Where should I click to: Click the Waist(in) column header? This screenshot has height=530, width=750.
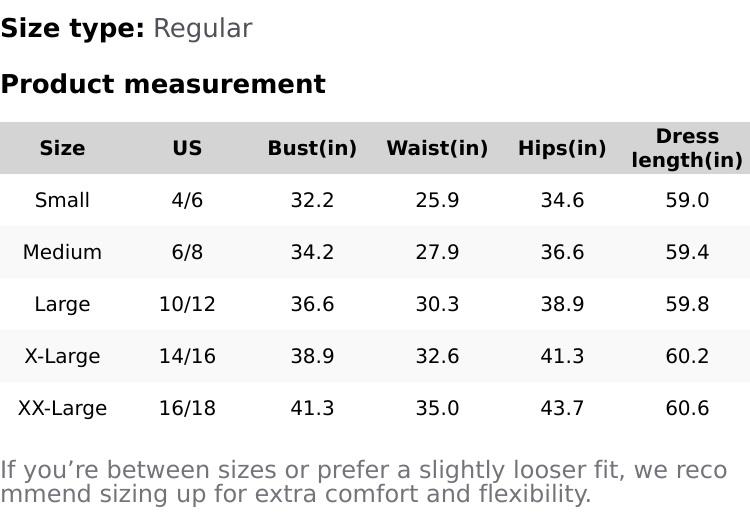click(437, 148)
